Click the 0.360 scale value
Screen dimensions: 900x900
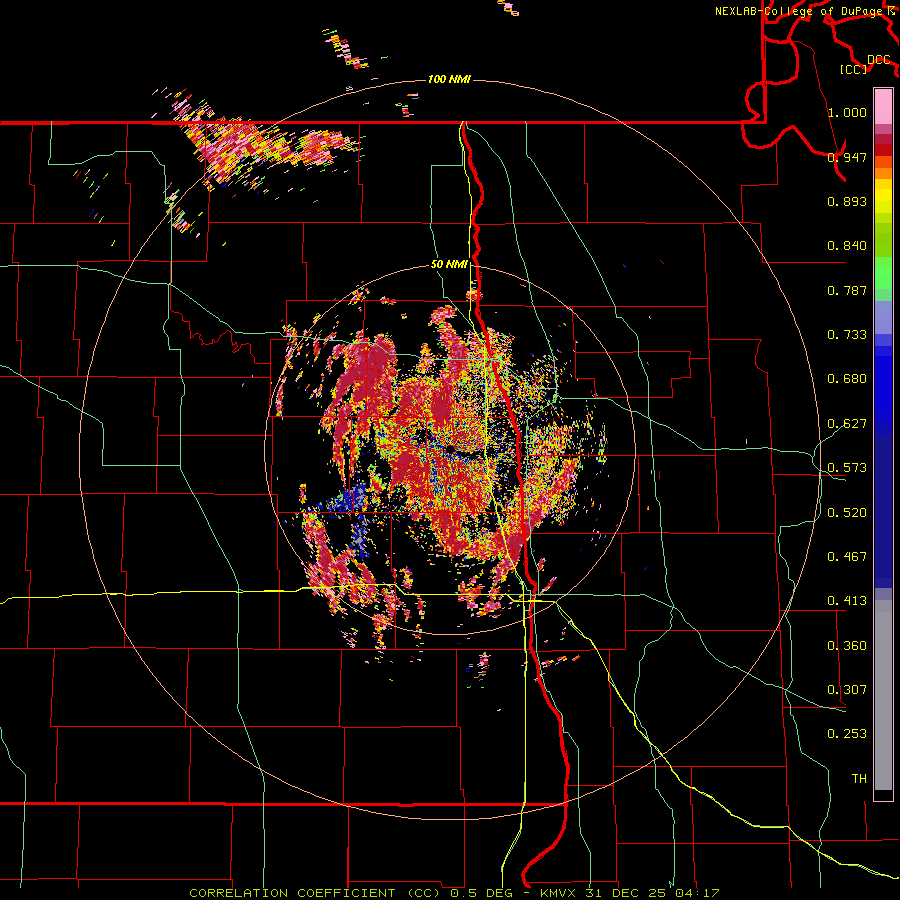point(847,646)
